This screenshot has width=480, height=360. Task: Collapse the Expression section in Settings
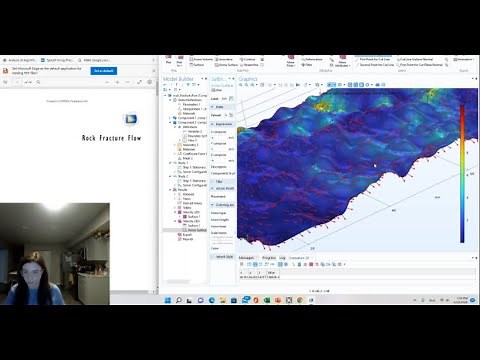[x=213, y=124]
